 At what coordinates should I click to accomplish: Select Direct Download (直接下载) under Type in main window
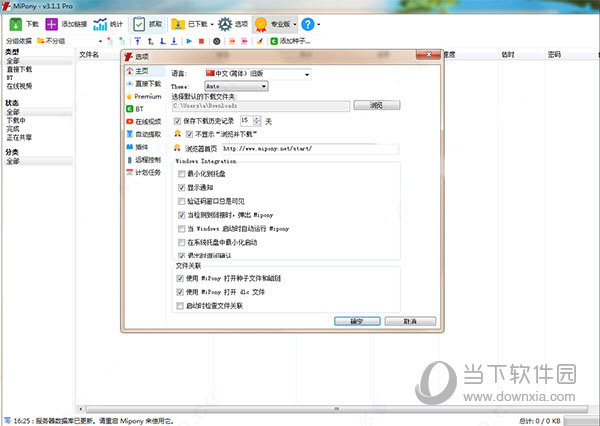(x=20, y=69)
